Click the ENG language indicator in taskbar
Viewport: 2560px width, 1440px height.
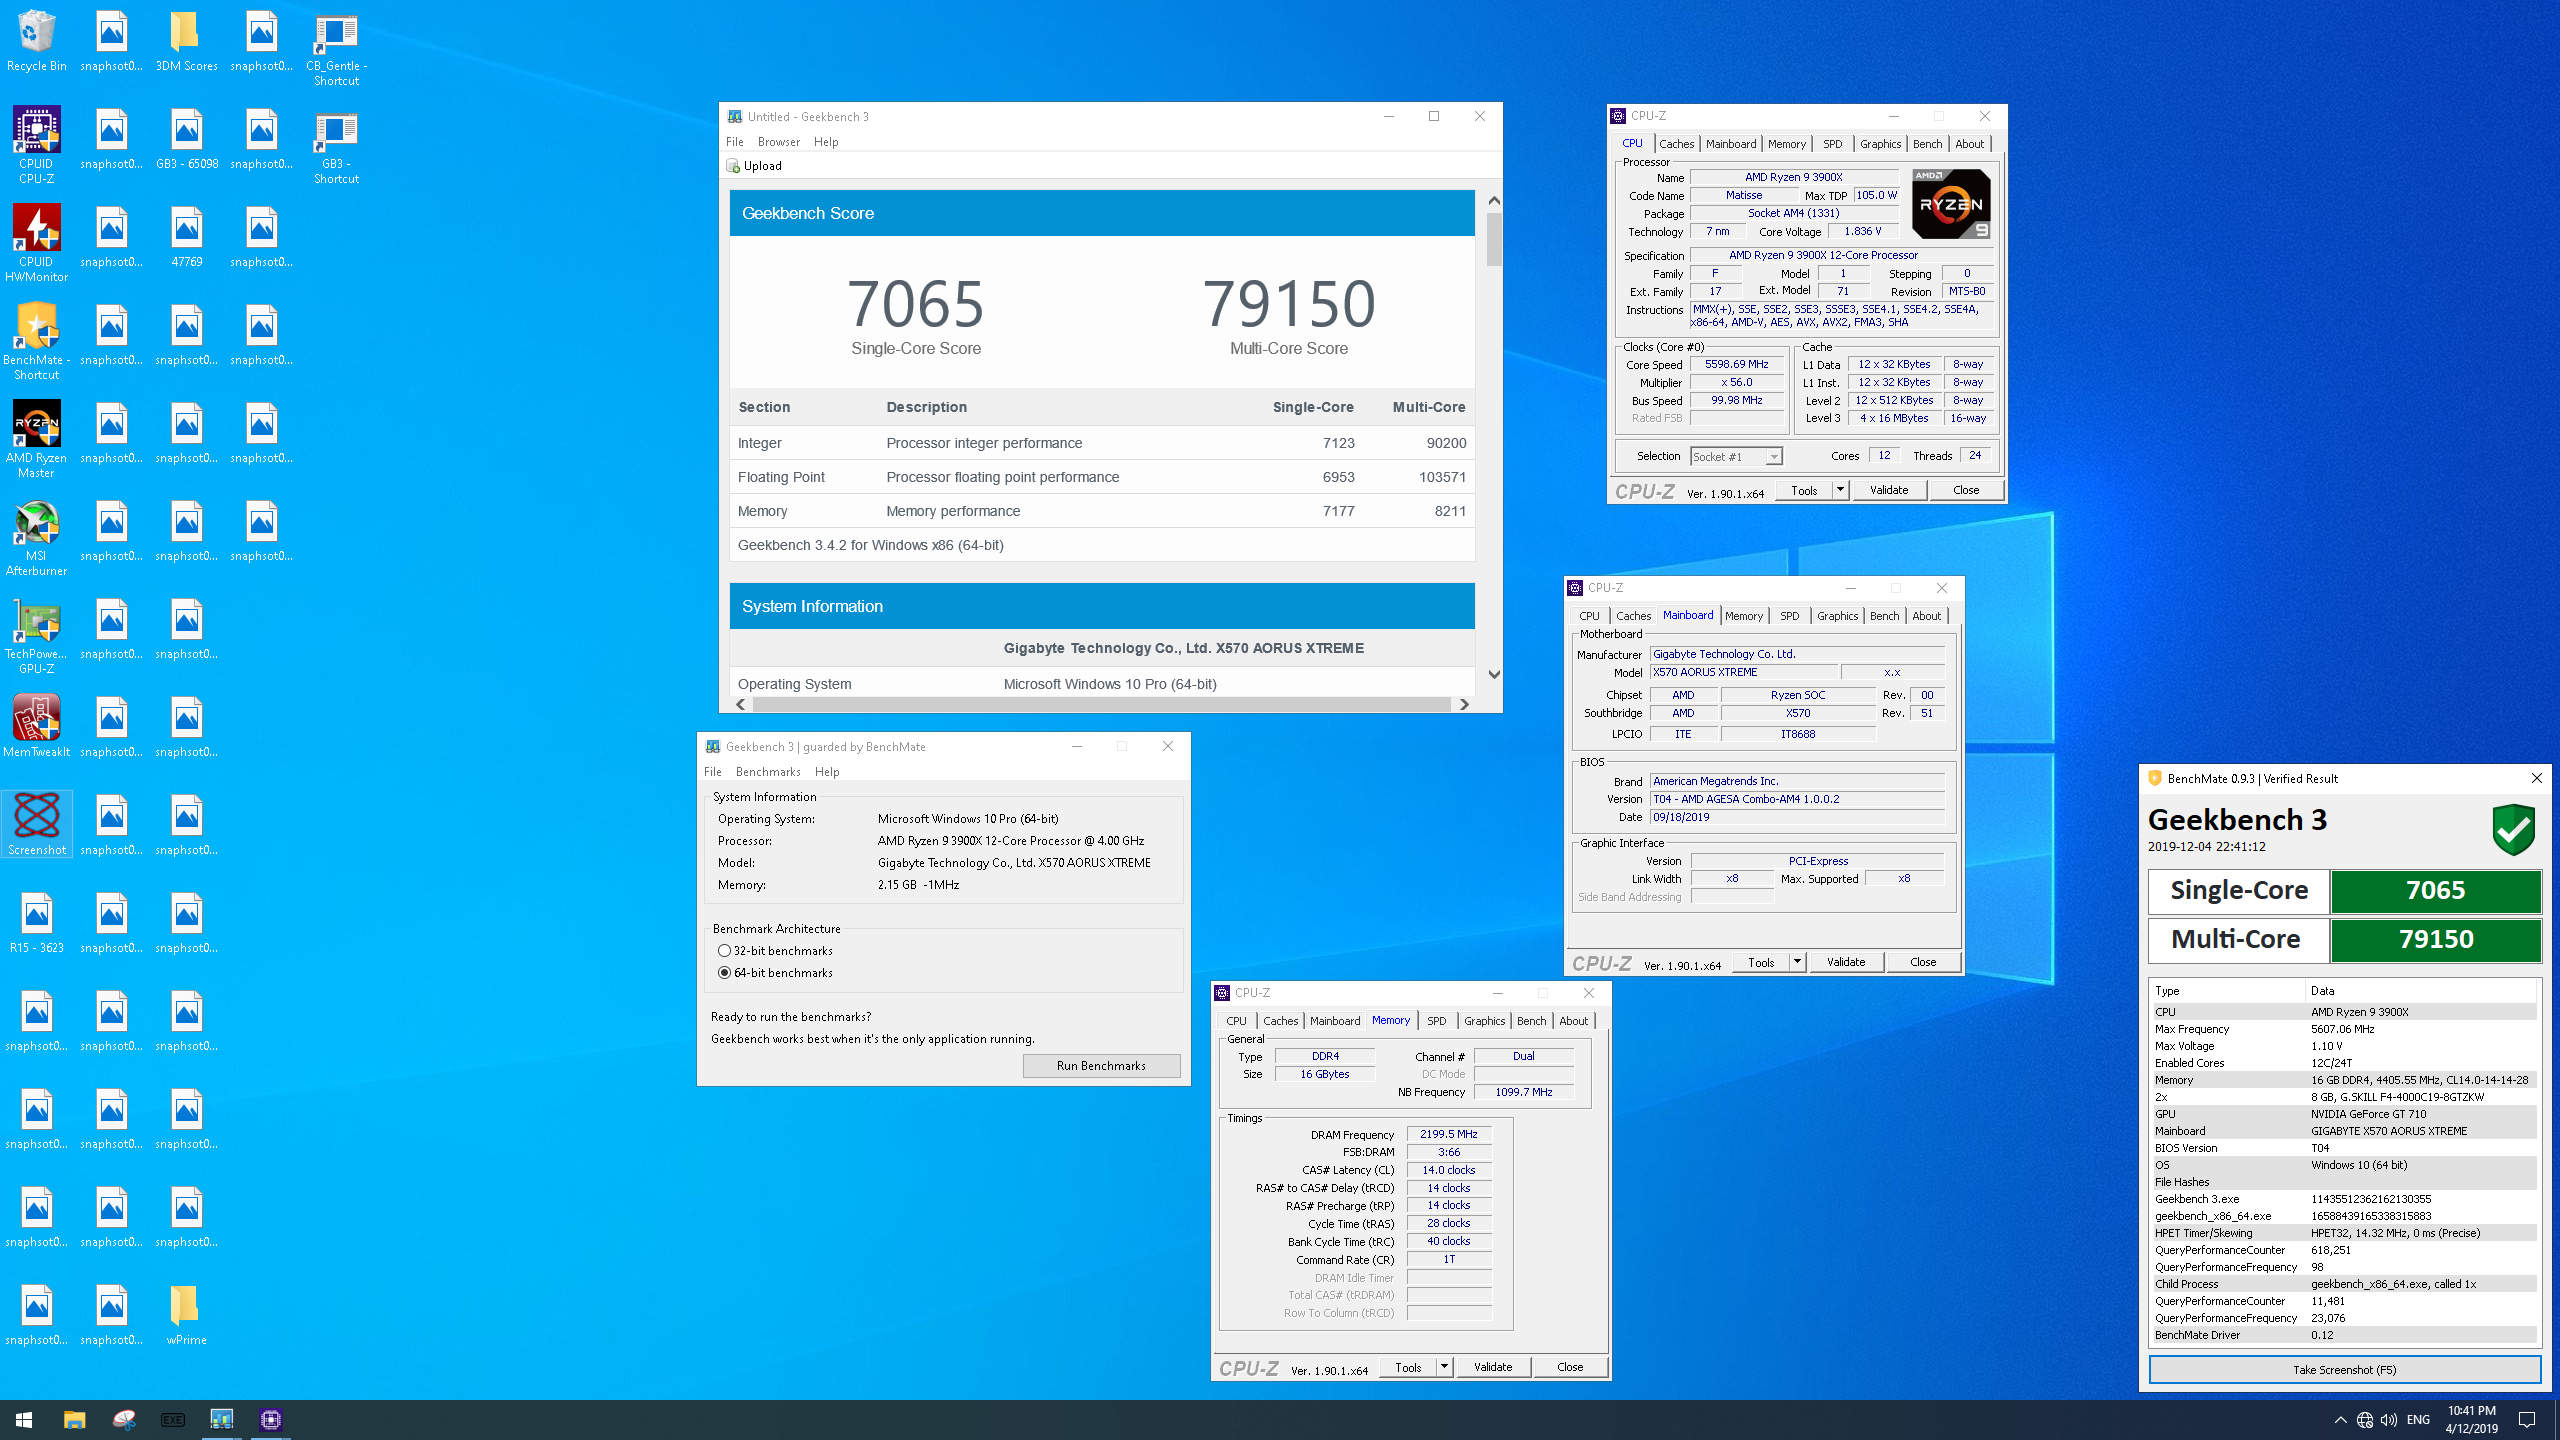(2418, 1420)
